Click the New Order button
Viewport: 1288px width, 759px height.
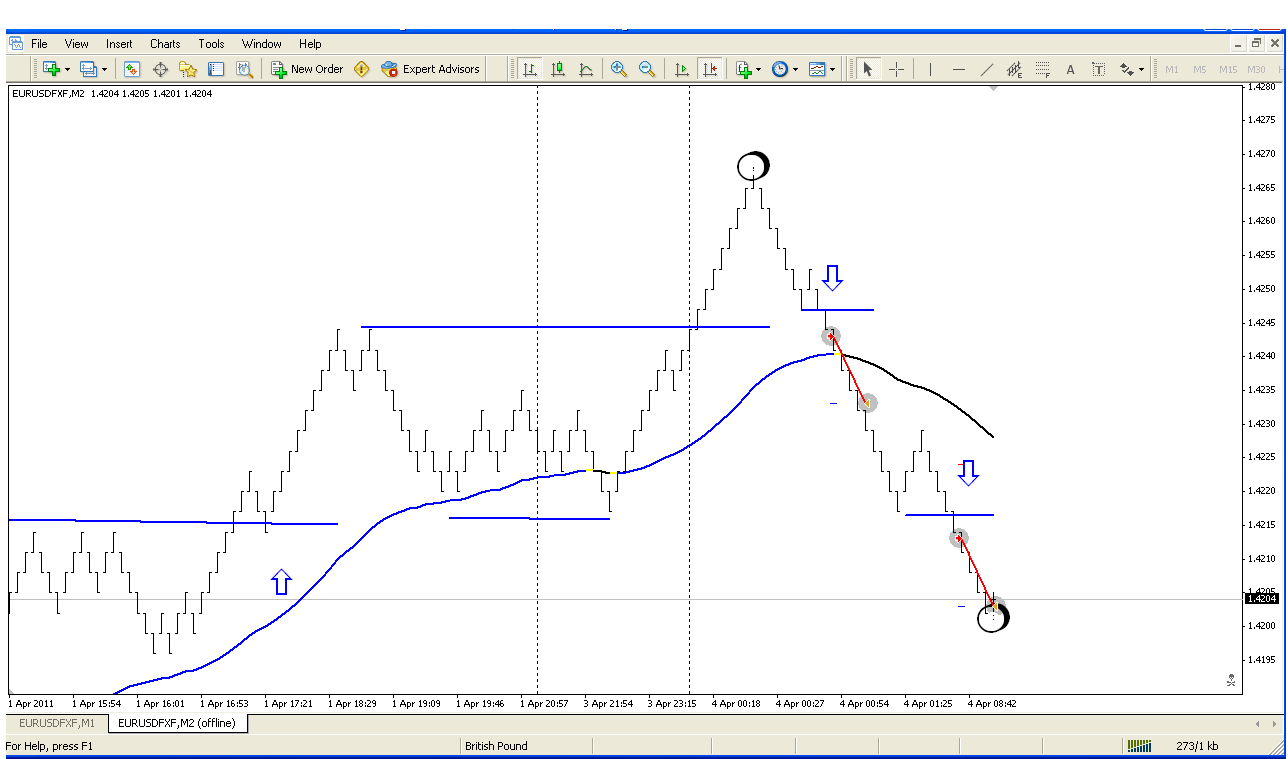307,69
